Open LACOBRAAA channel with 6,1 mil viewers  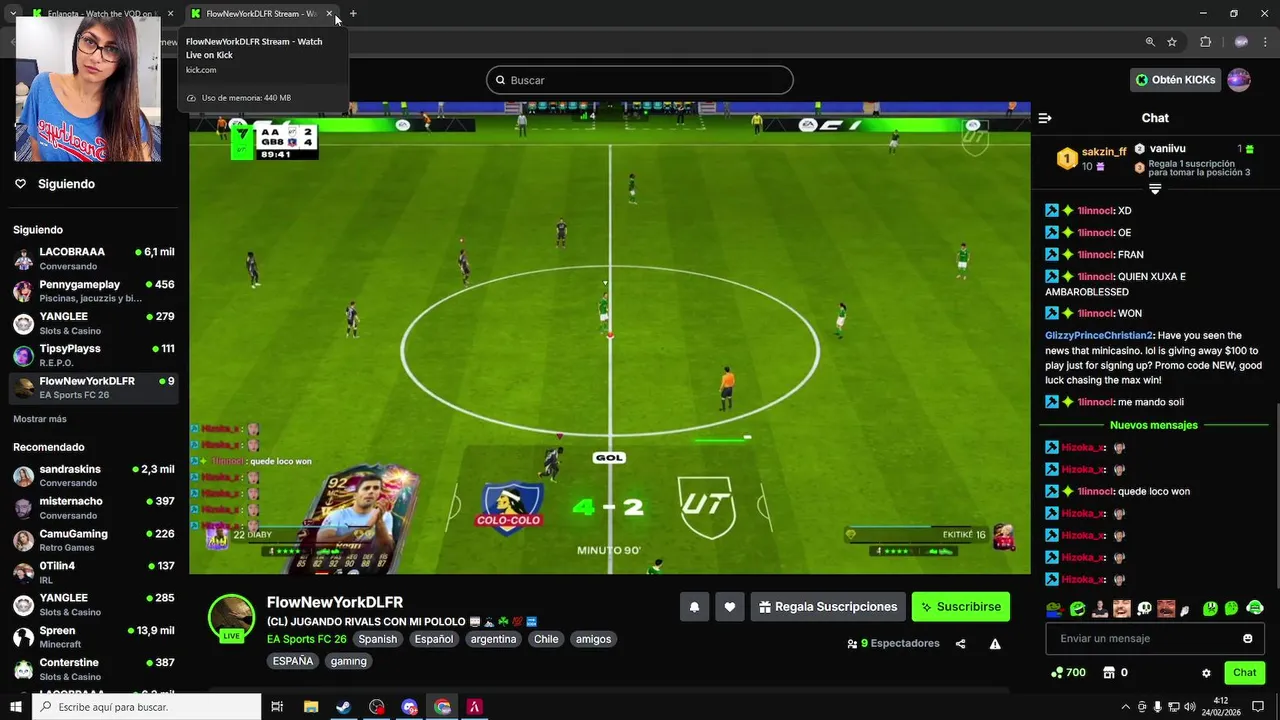click(94, 259)
